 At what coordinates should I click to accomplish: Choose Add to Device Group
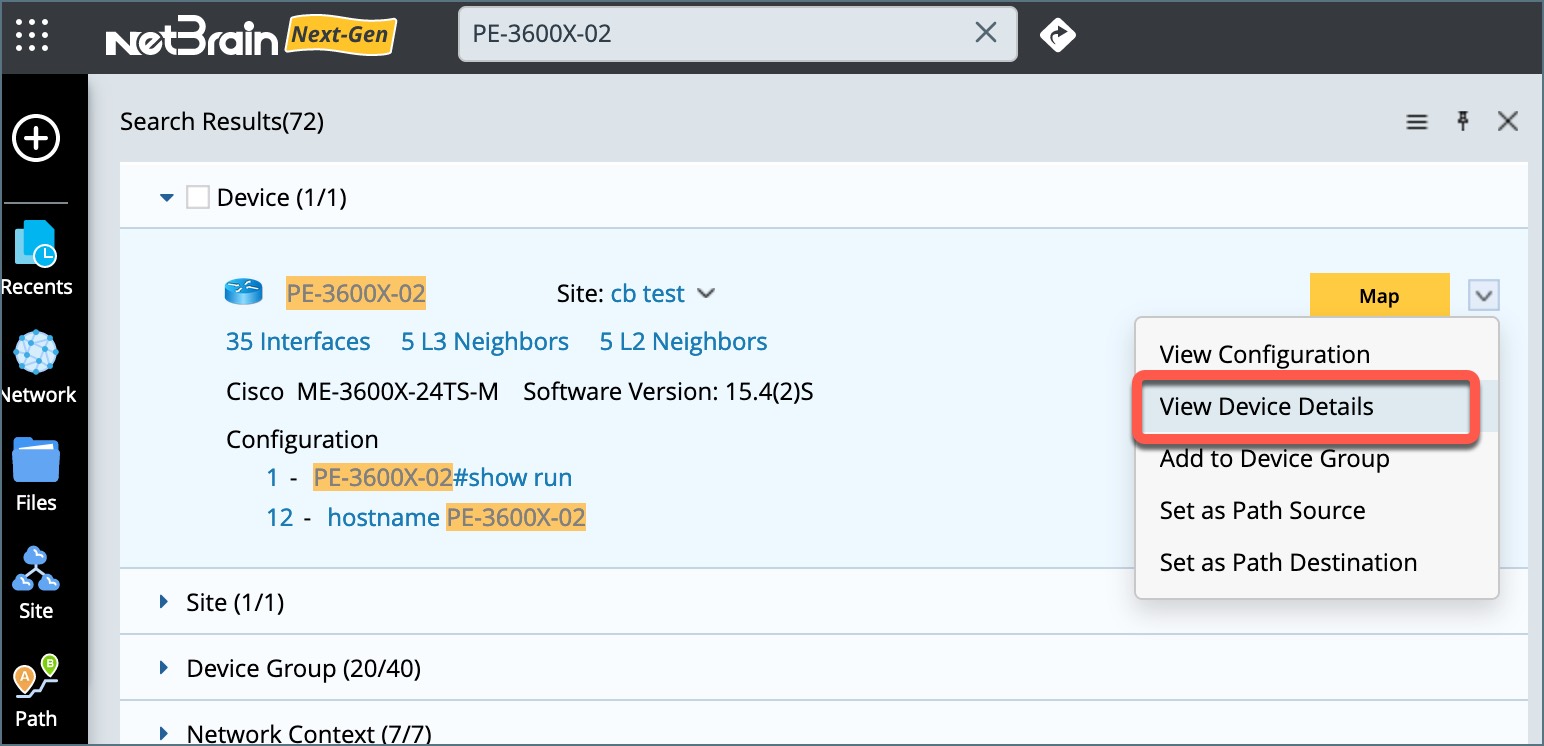(x=1316, y=458)
